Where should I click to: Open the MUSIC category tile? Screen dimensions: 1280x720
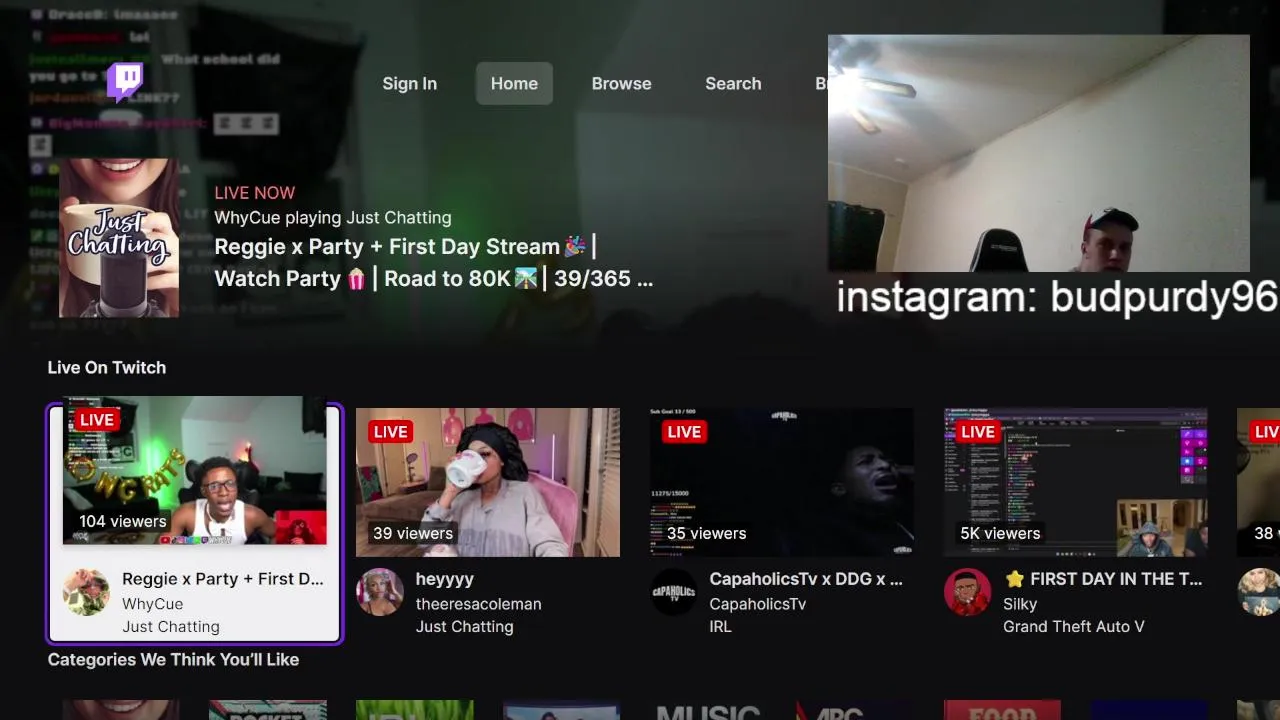(708, 710)
